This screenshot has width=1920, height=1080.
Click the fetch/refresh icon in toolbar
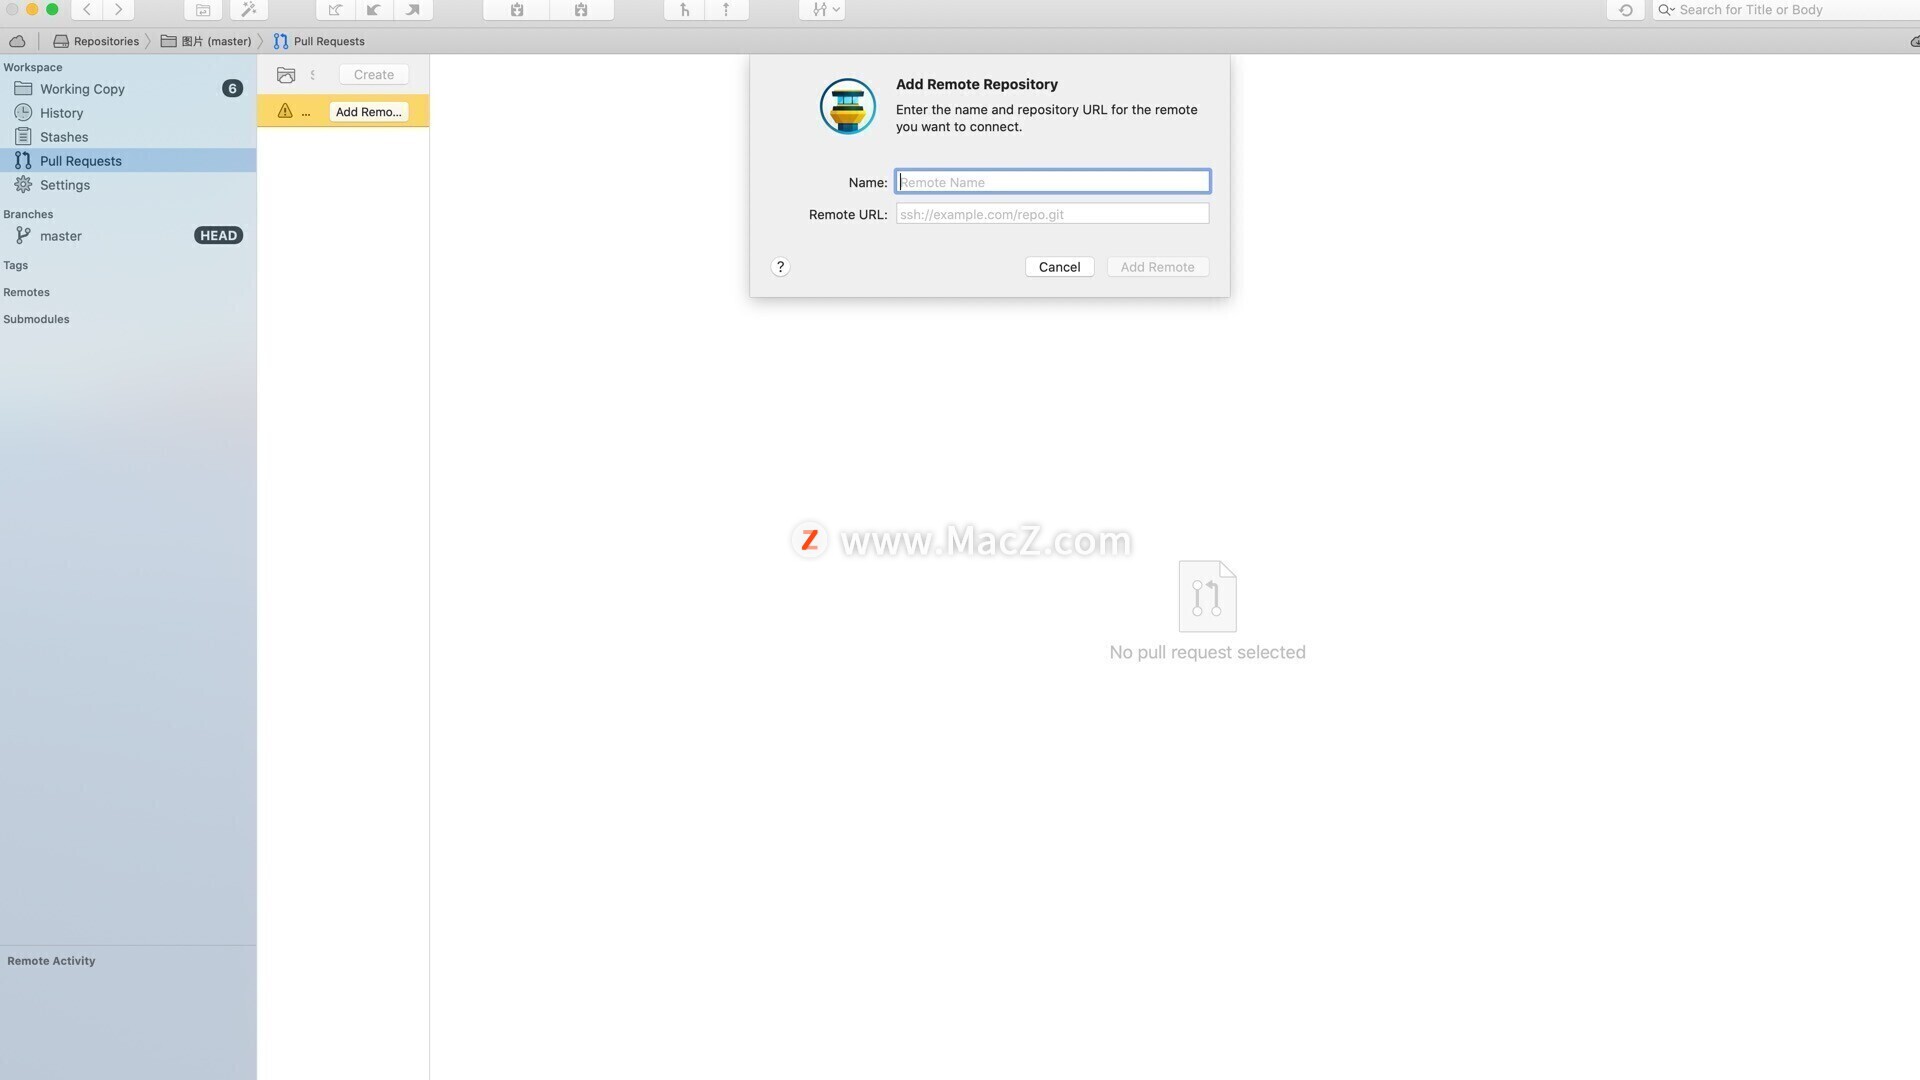(1625, 9)
